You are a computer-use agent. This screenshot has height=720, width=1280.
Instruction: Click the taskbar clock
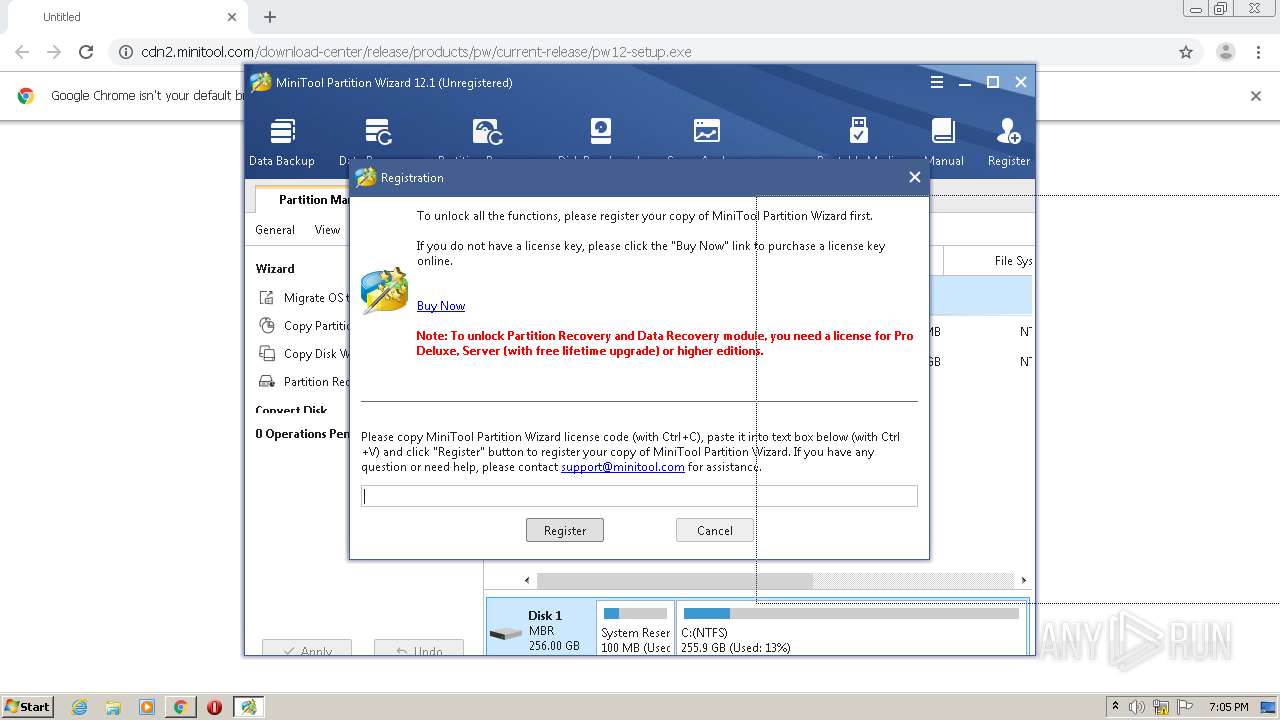1228,707
